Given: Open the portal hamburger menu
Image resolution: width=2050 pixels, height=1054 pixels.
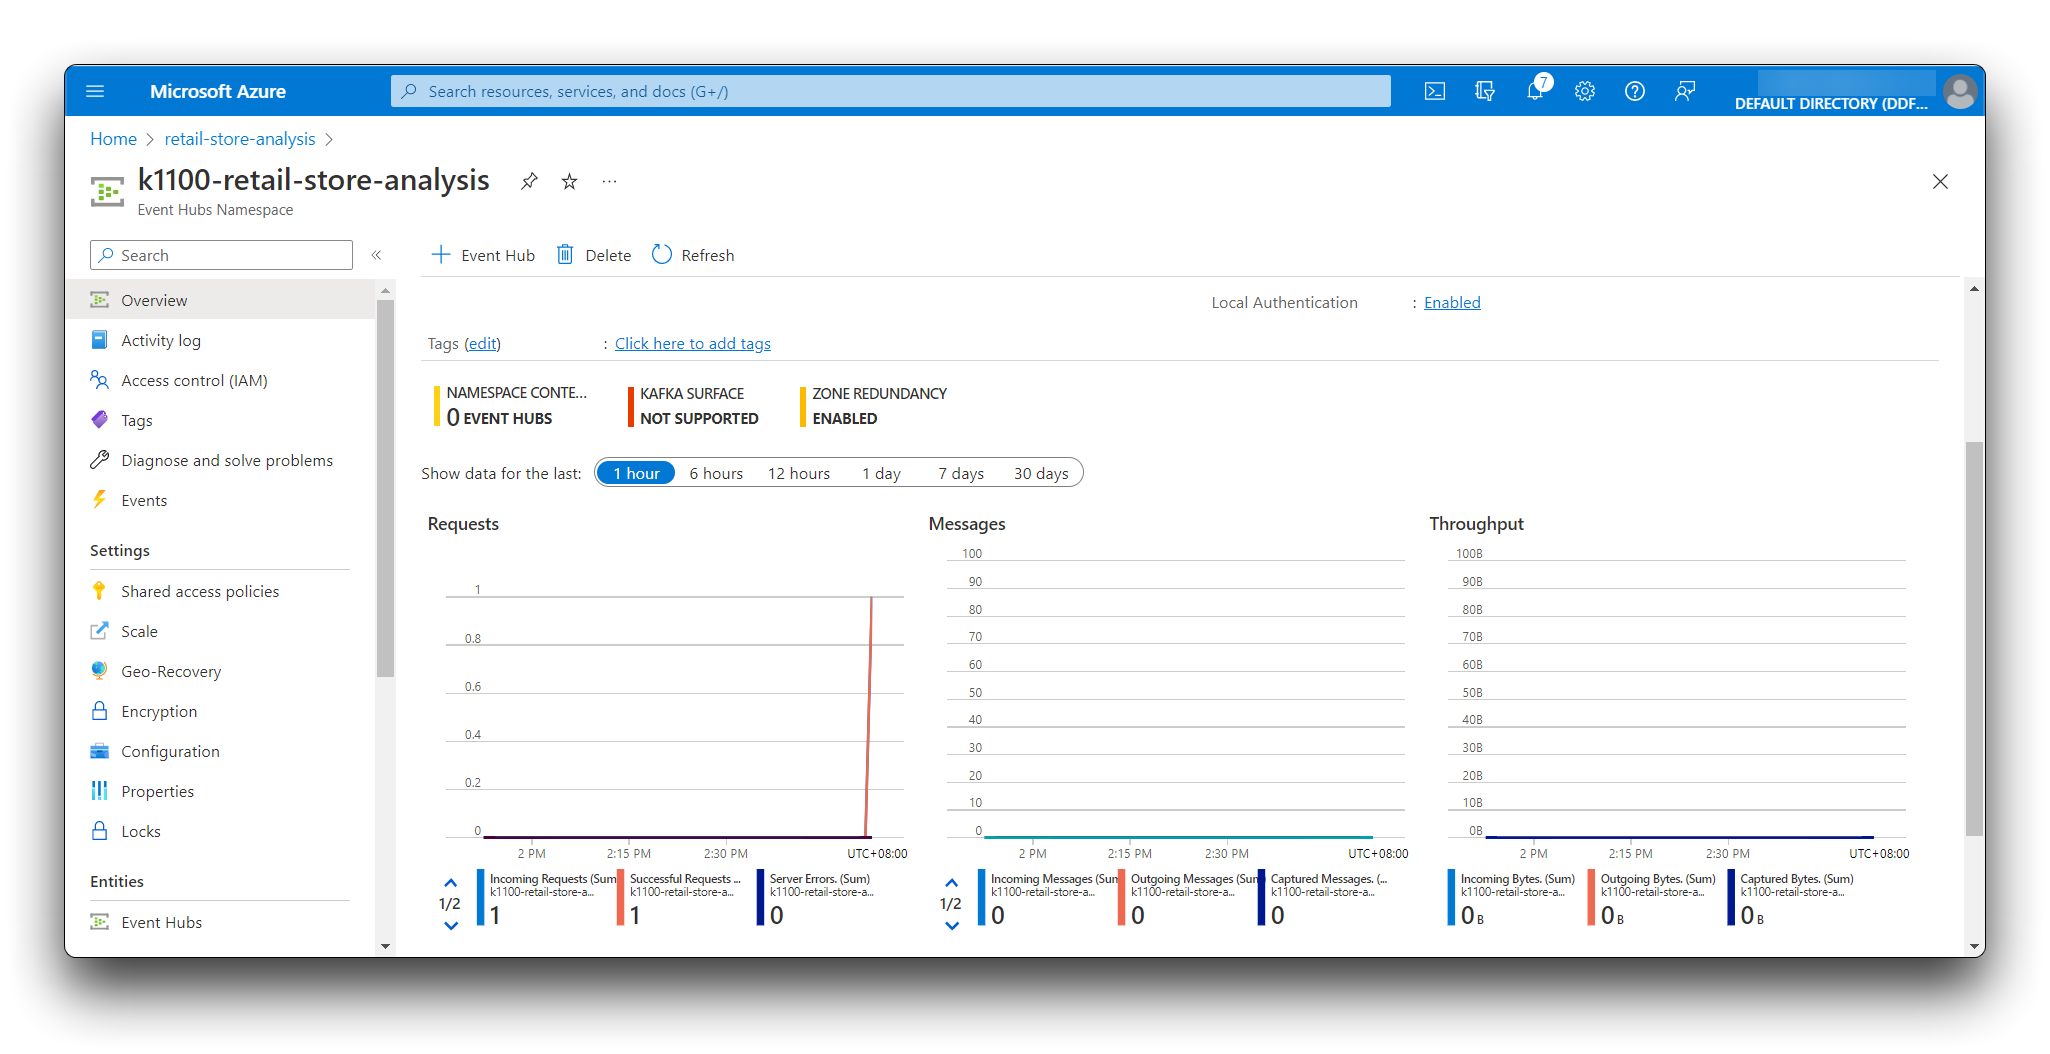Looking at the screenshot, I should coord(95,91).
